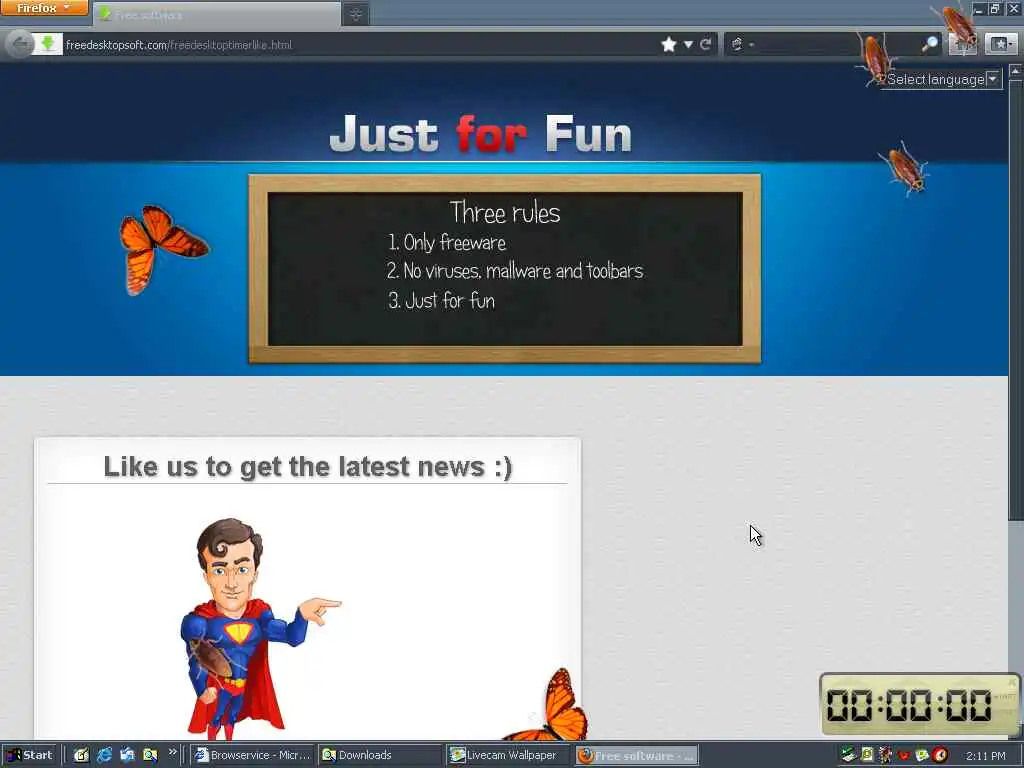Click fourth quick launch folder-search icon

[x=150, y=755]
